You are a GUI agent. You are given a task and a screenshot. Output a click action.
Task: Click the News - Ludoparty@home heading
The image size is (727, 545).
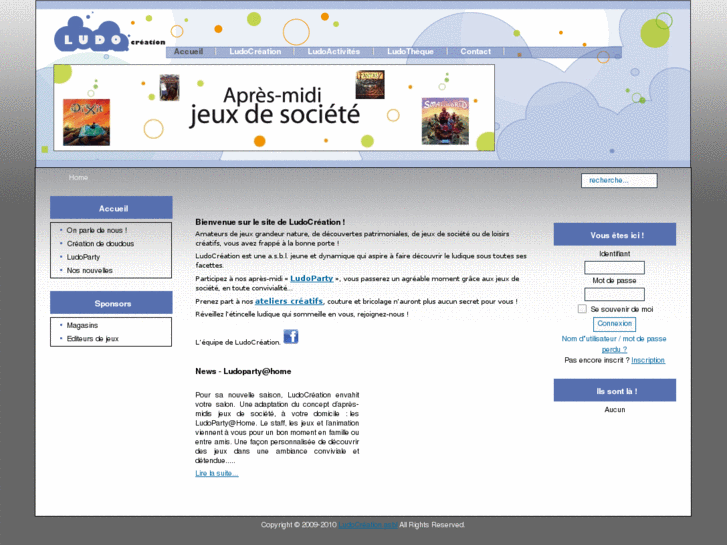243,371
